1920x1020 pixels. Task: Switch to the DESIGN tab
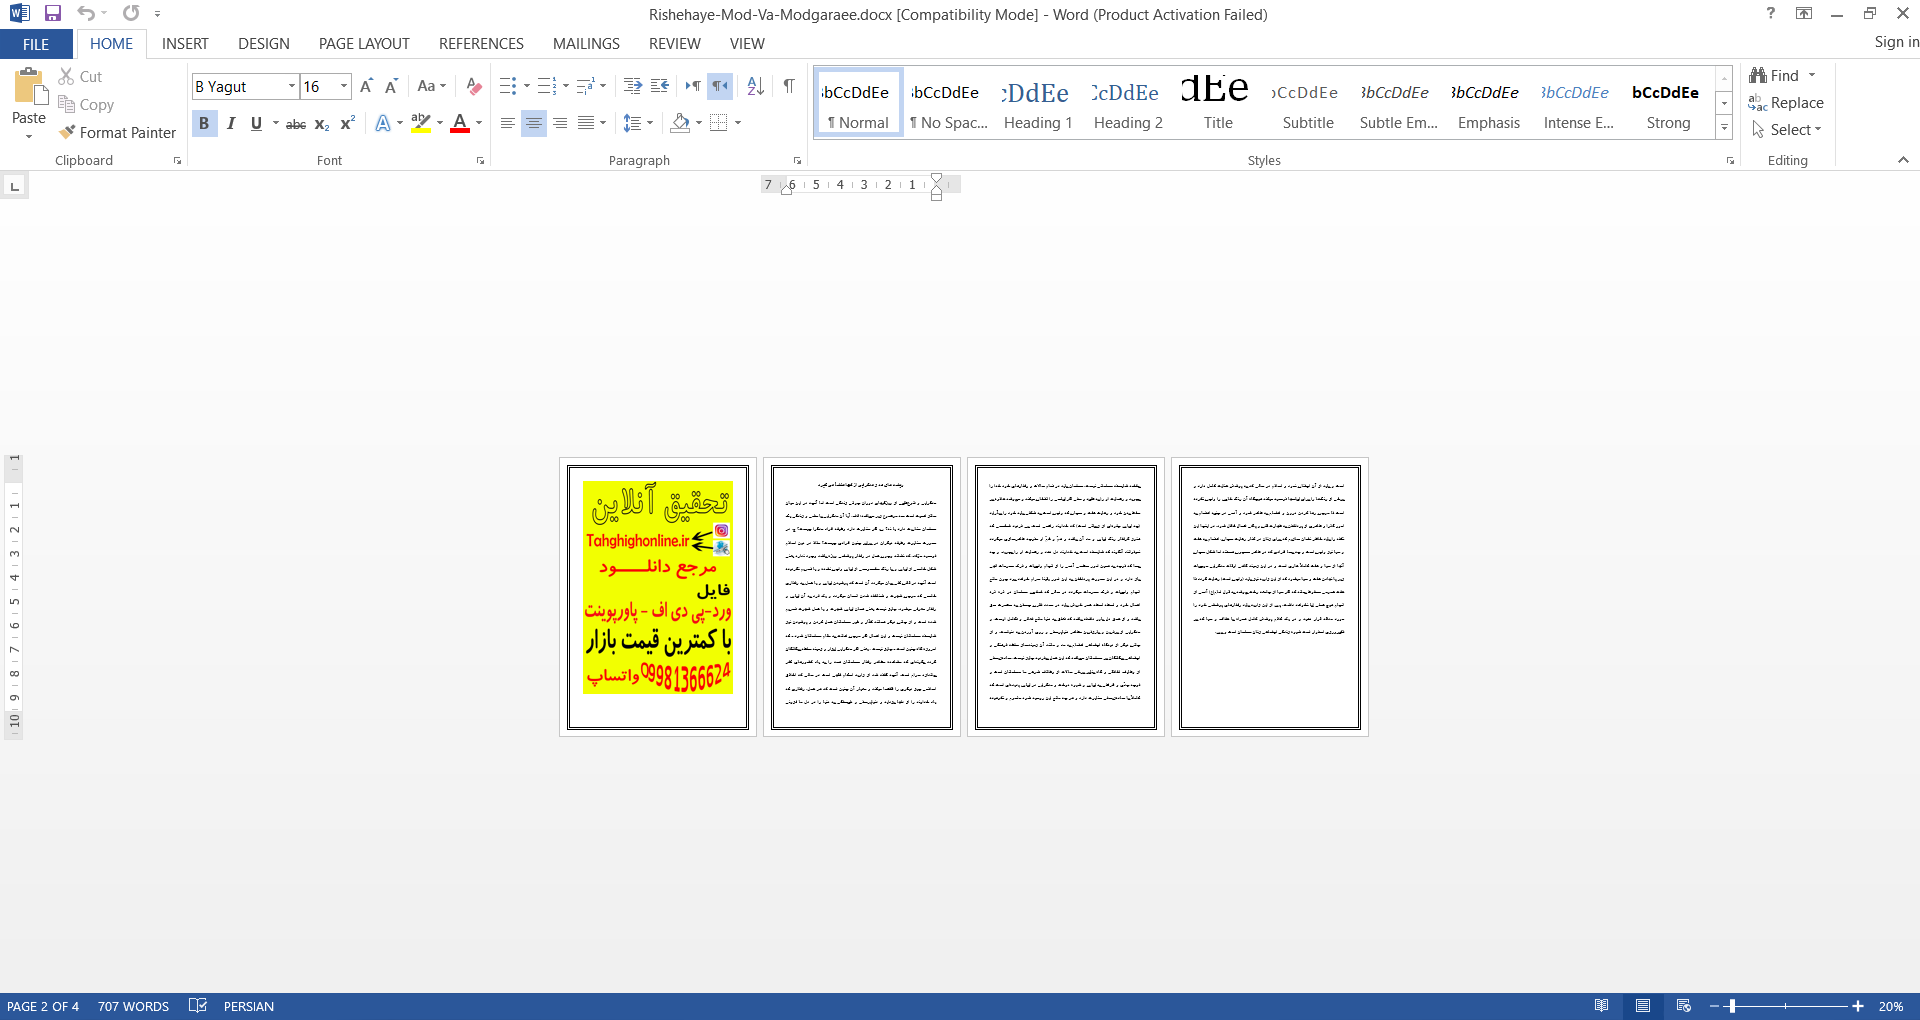click(264, 44)
